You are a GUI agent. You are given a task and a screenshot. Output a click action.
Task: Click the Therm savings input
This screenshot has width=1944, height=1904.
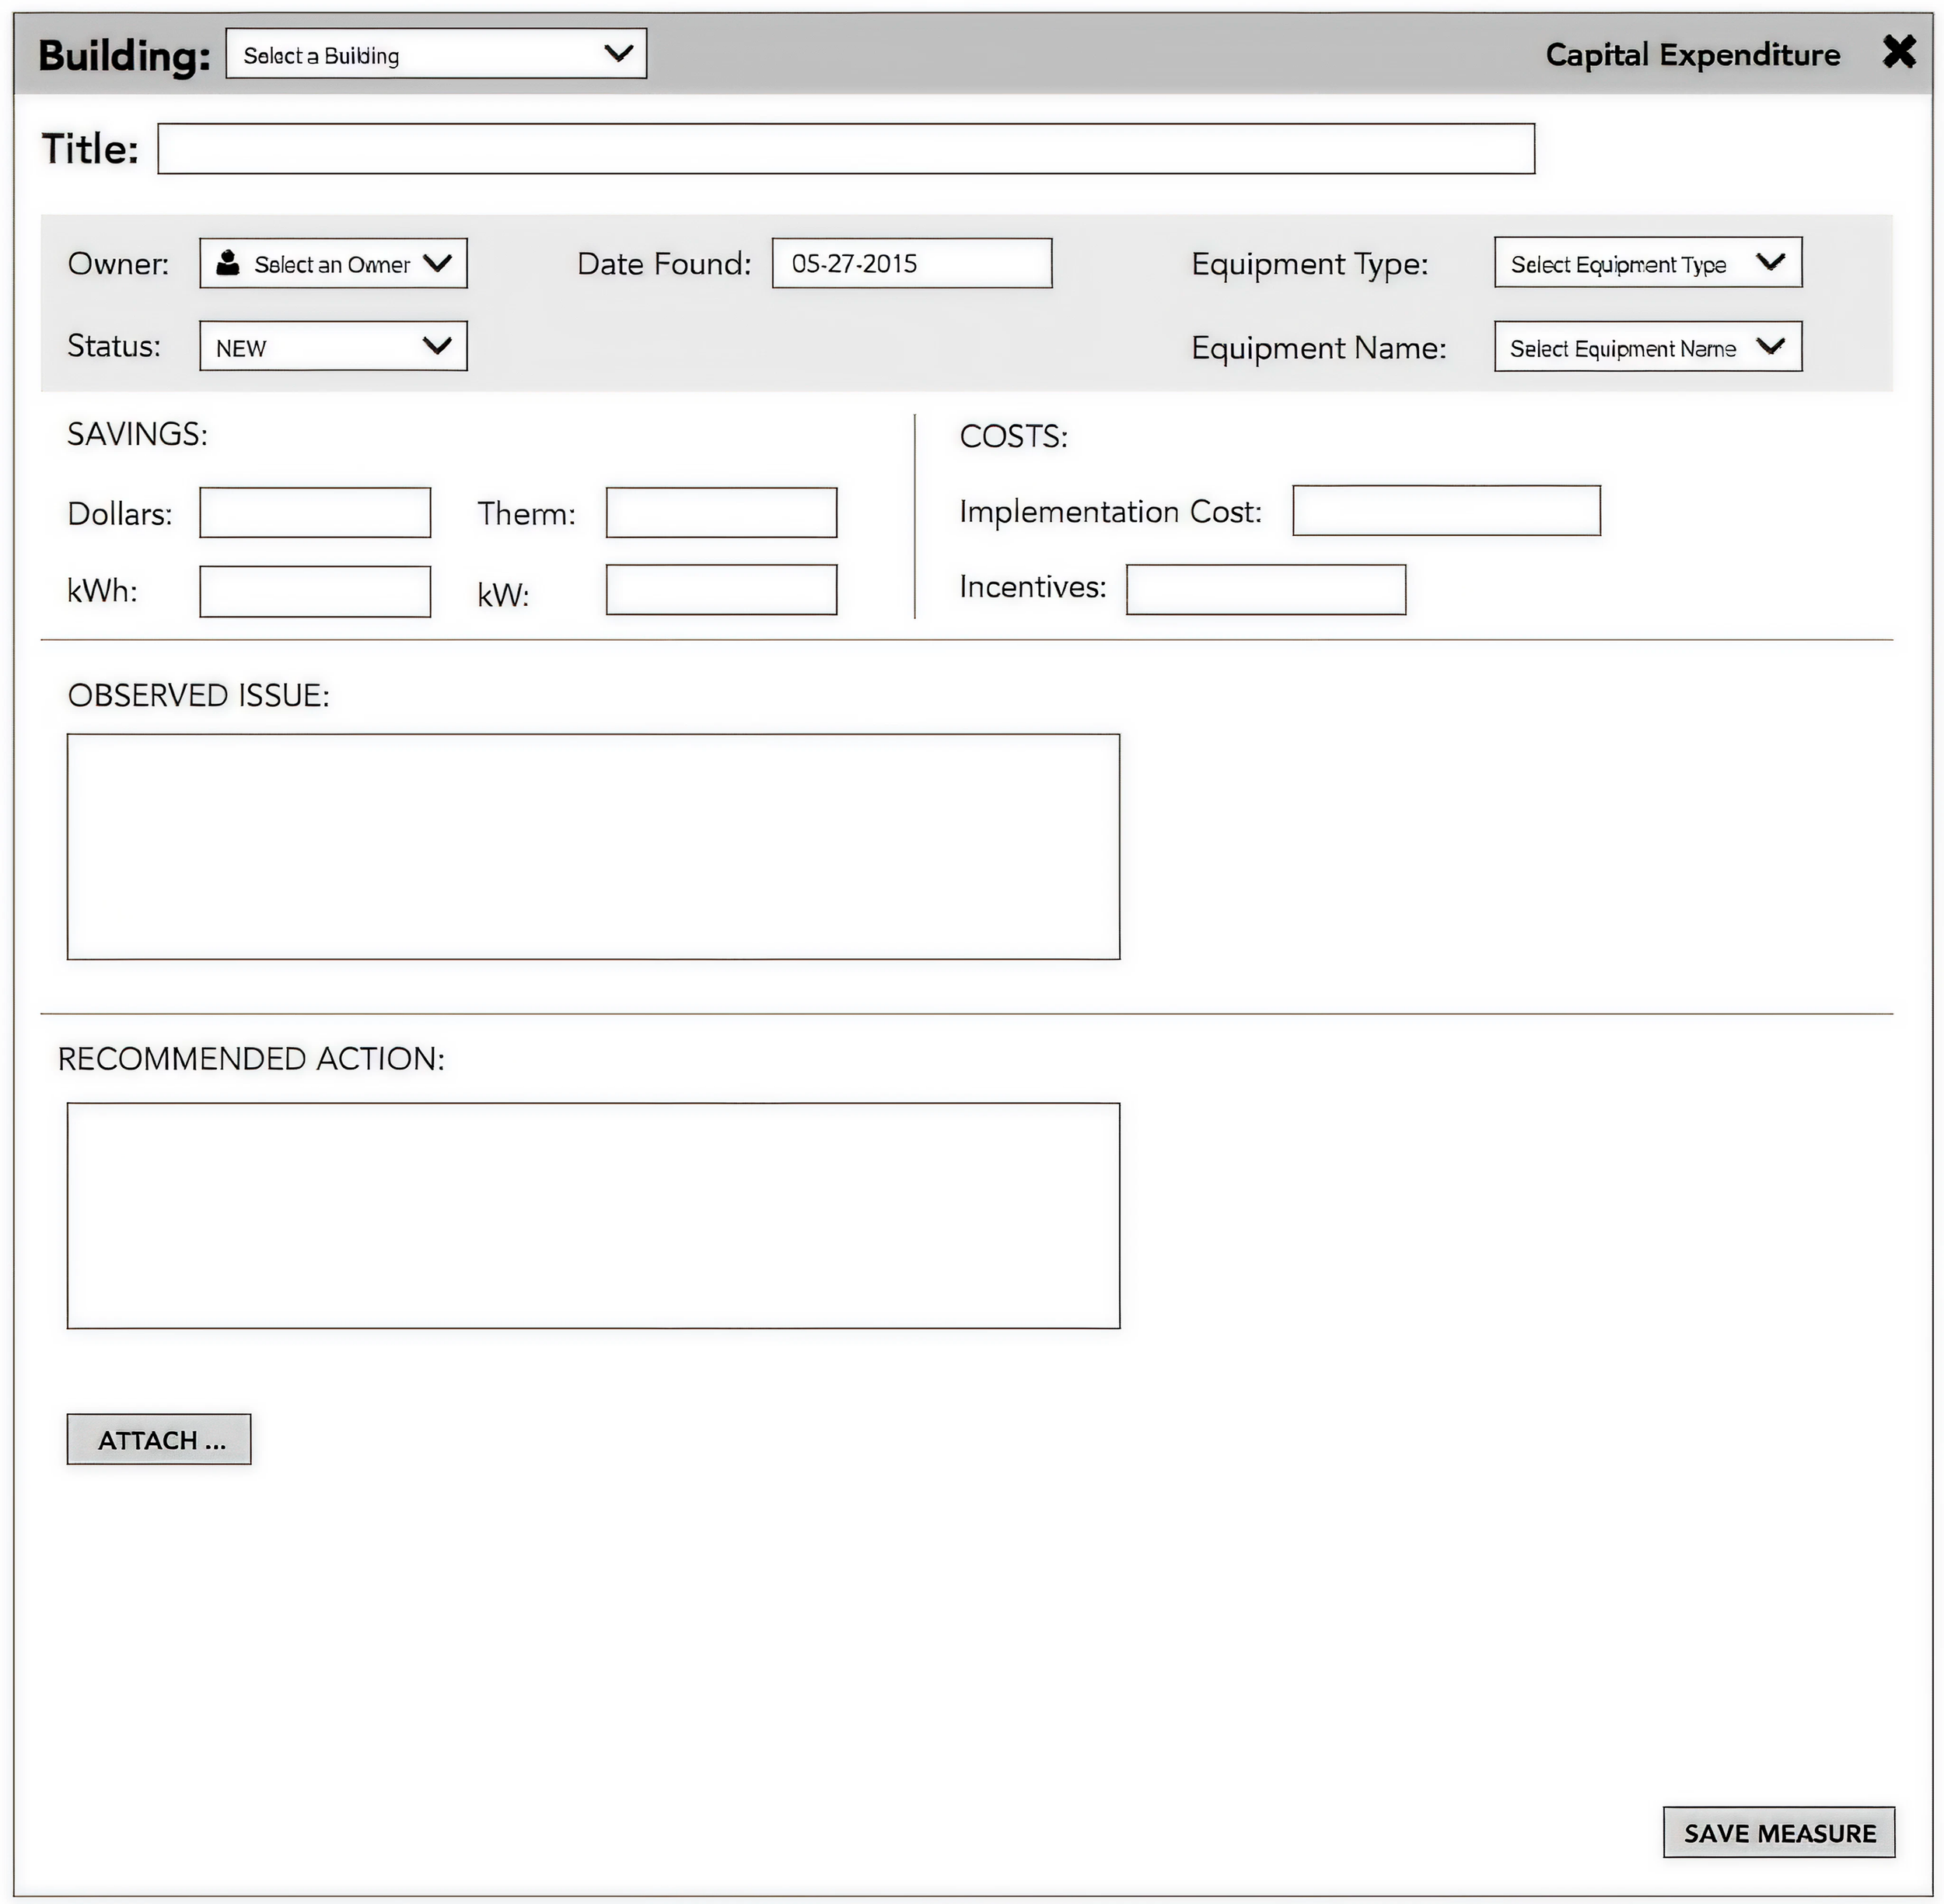click(721, 513)
